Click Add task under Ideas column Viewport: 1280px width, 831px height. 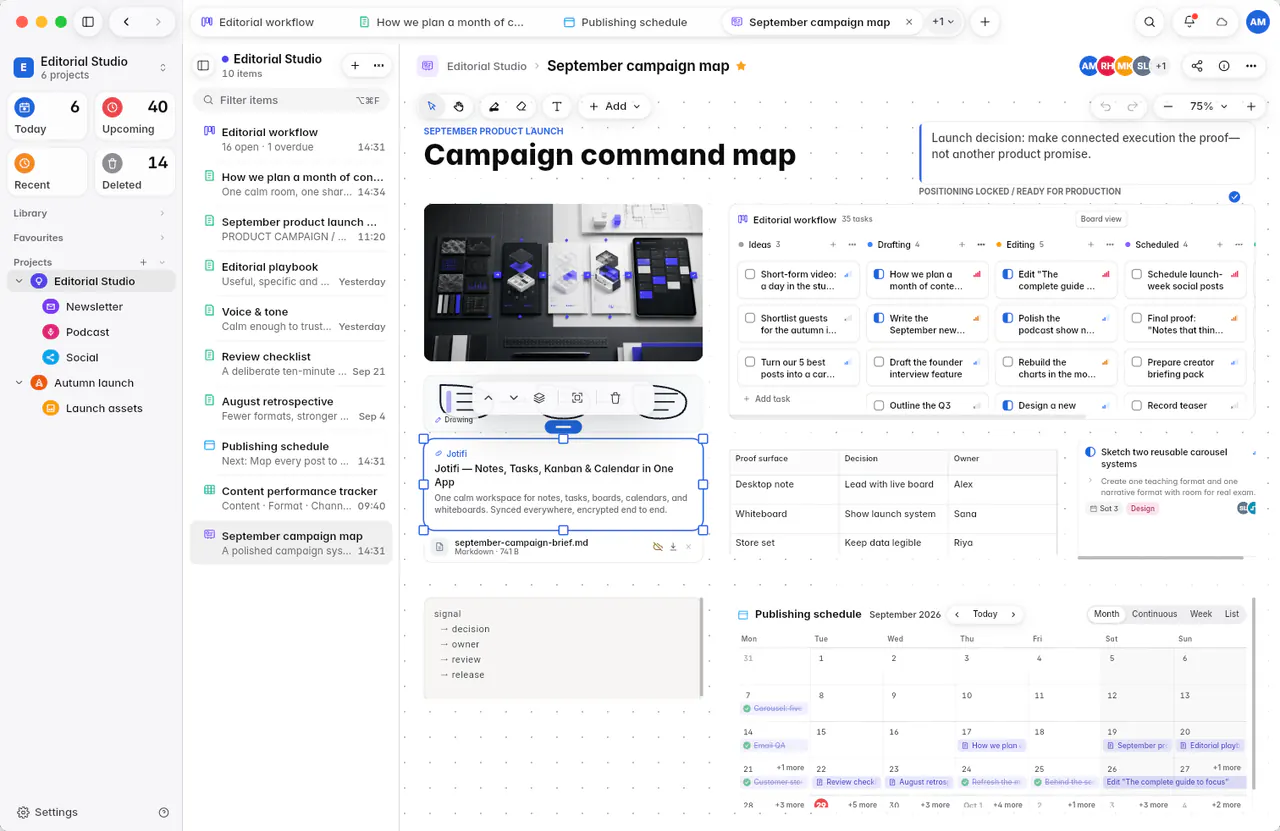[x=767, y=399]
